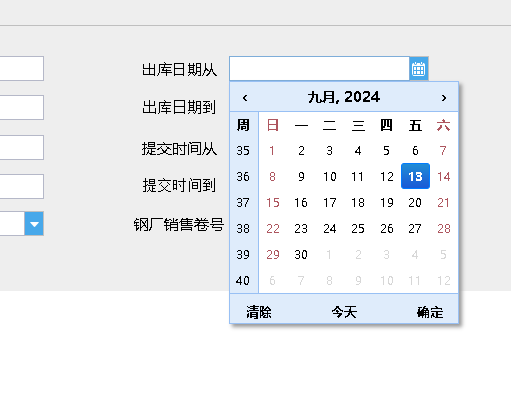Click week number 40 in the 周 column
The height and width of the screenshot is (401, 511).
(243, 280)
